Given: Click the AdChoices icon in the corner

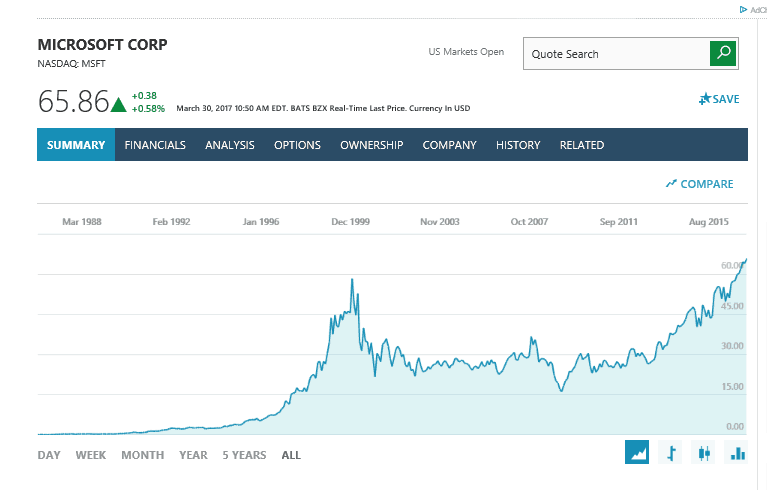Looking at the screenshot, I should (744, 9).
